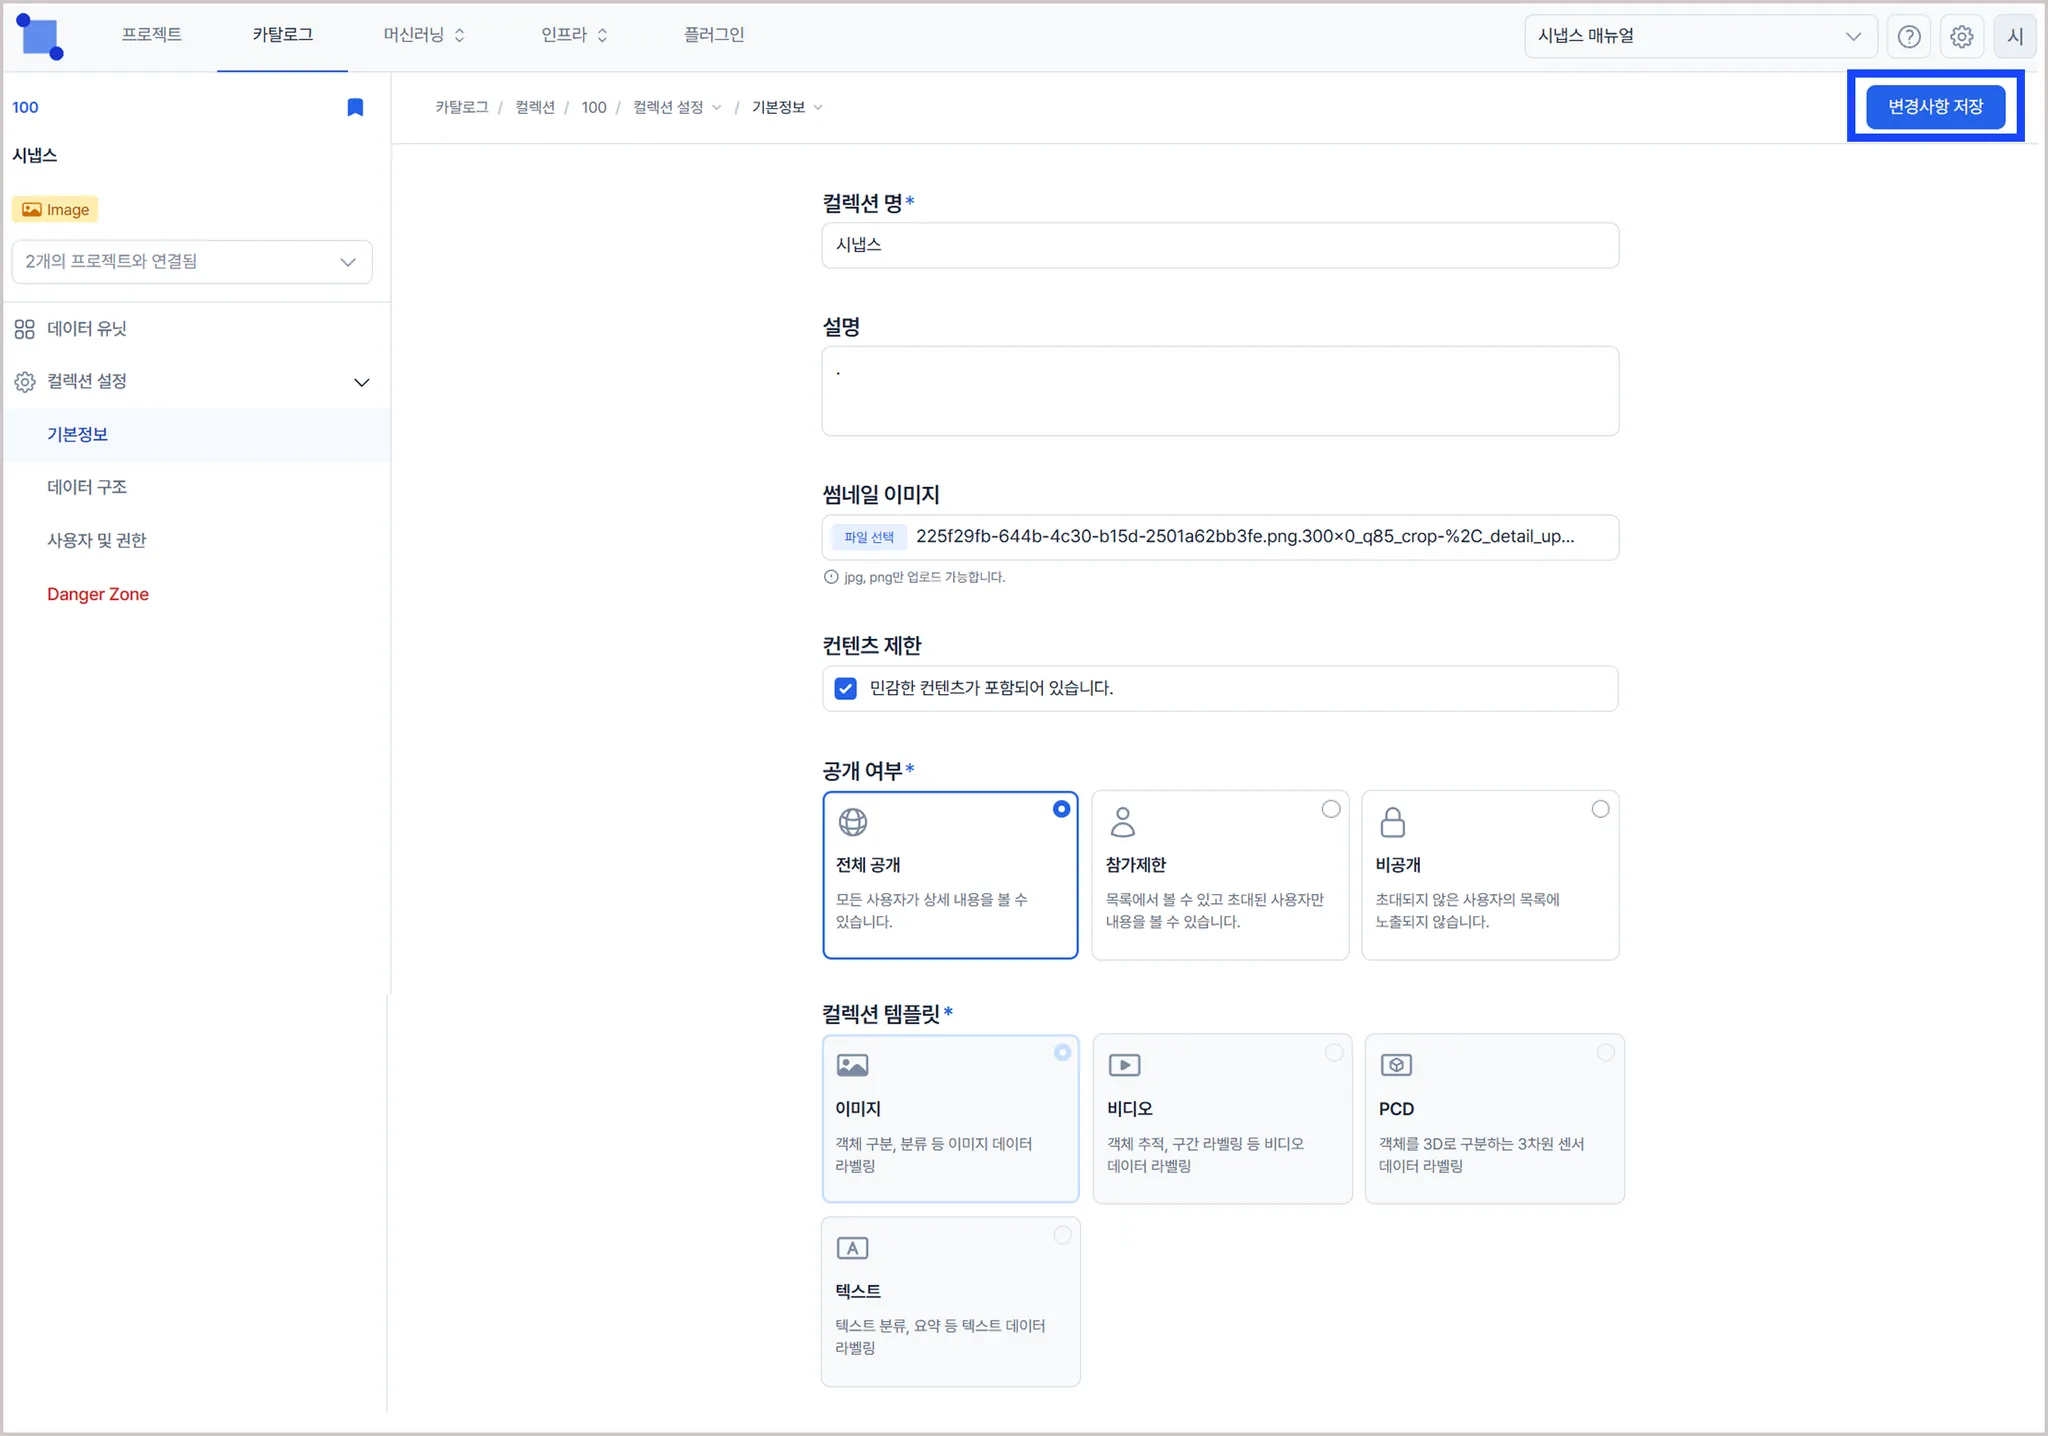The image size is (2048, 1436).
Task: Click the globe icon in 전체 공개 card
Action: 853,822
